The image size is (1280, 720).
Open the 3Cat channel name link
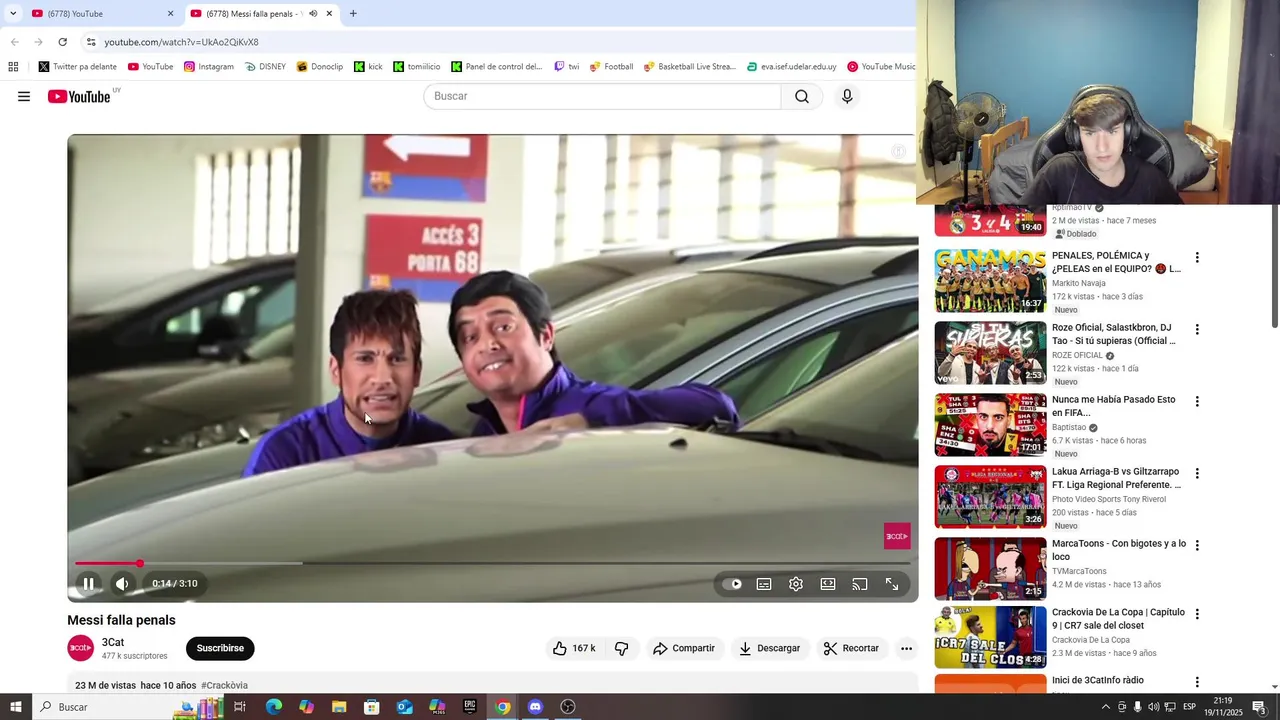click(113, 642)
